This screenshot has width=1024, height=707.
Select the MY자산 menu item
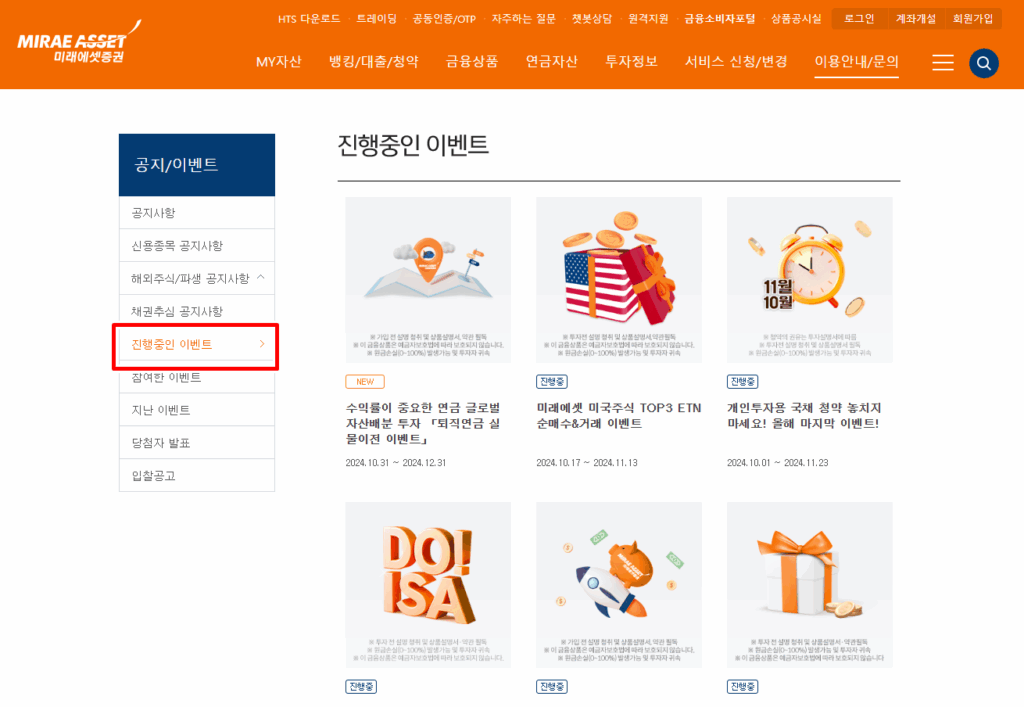pyautogui.click(x=278, y=62)
